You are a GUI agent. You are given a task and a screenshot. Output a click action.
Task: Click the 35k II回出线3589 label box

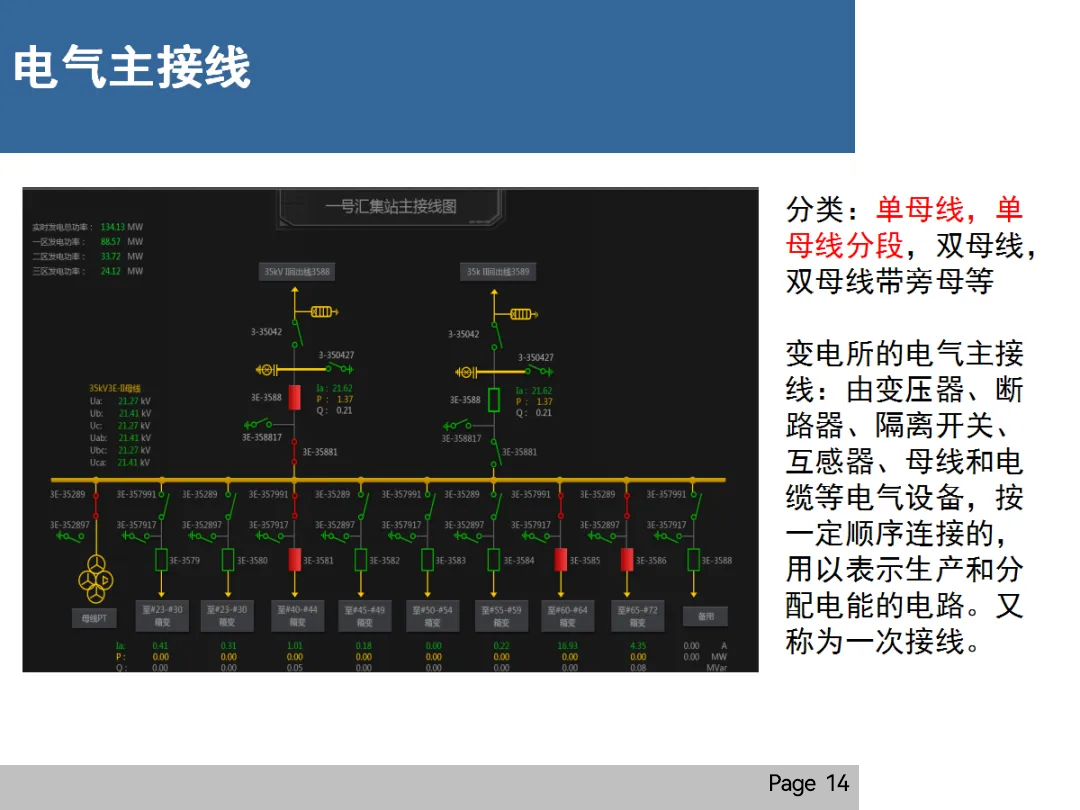(x=498, y=271)
